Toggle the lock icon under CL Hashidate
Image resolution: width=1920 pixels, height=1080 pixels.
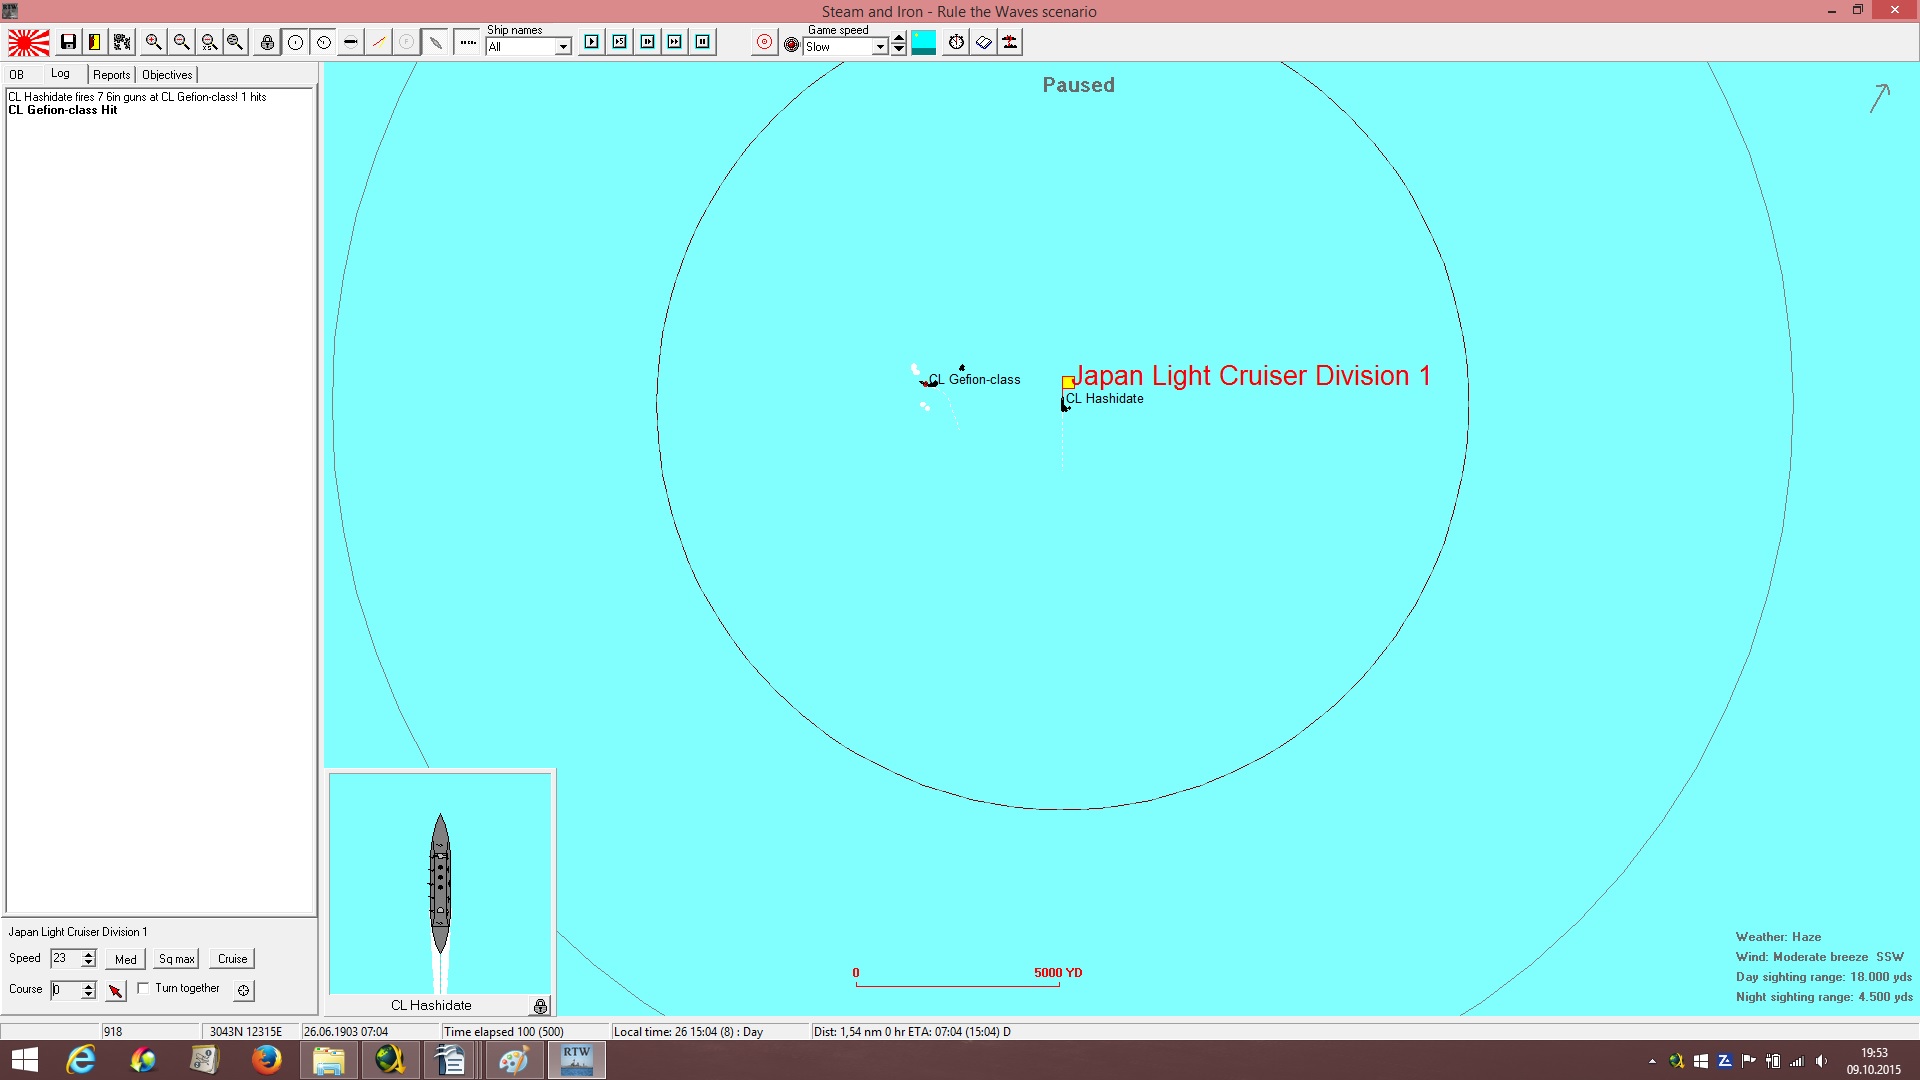tap(540, 1005)
